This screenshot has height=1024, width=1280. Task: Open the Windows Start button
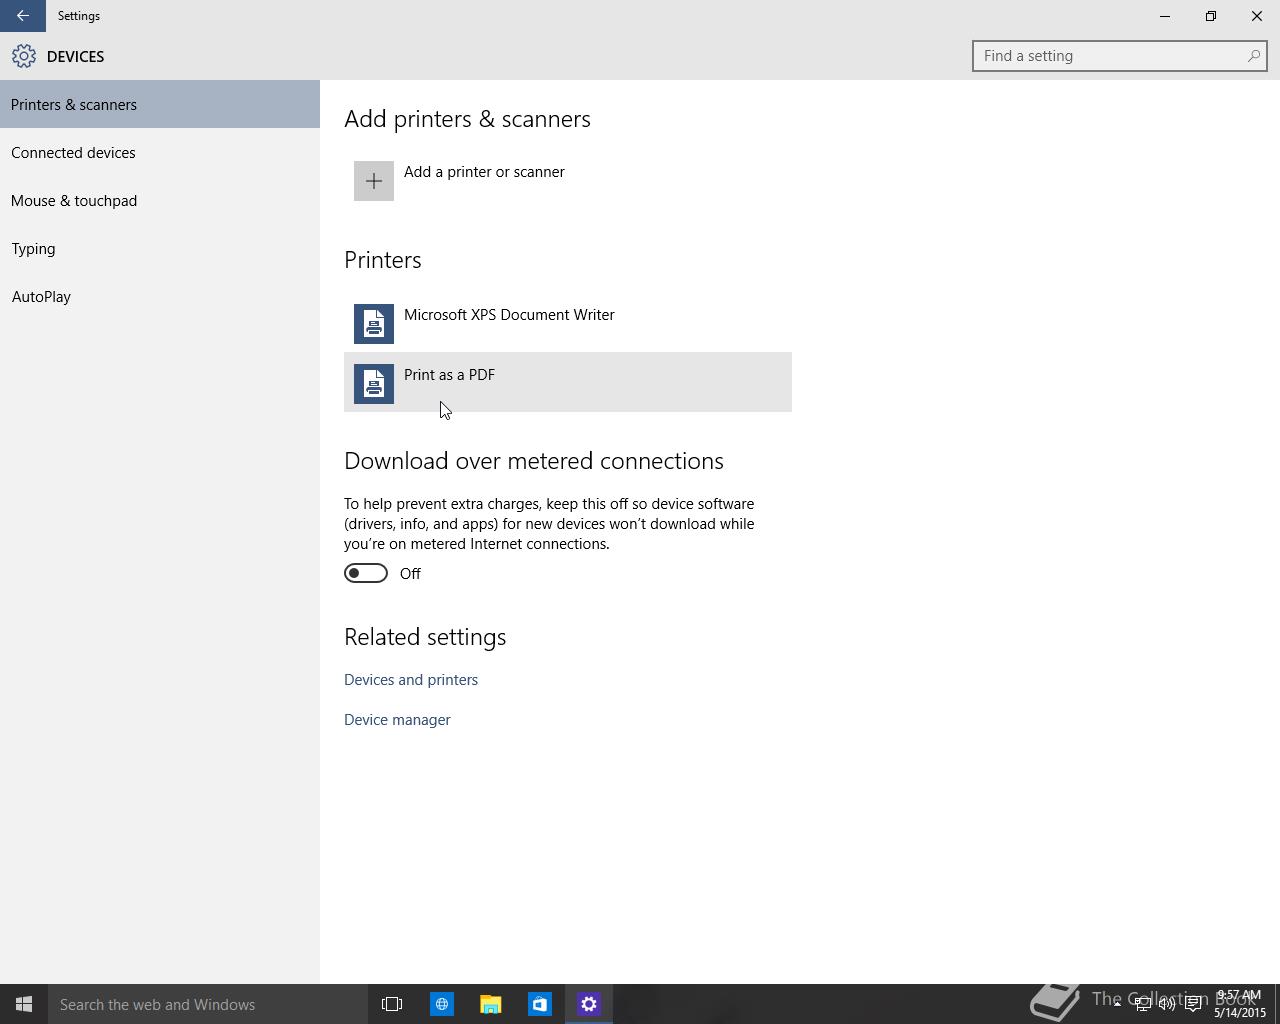point(24,1004)
